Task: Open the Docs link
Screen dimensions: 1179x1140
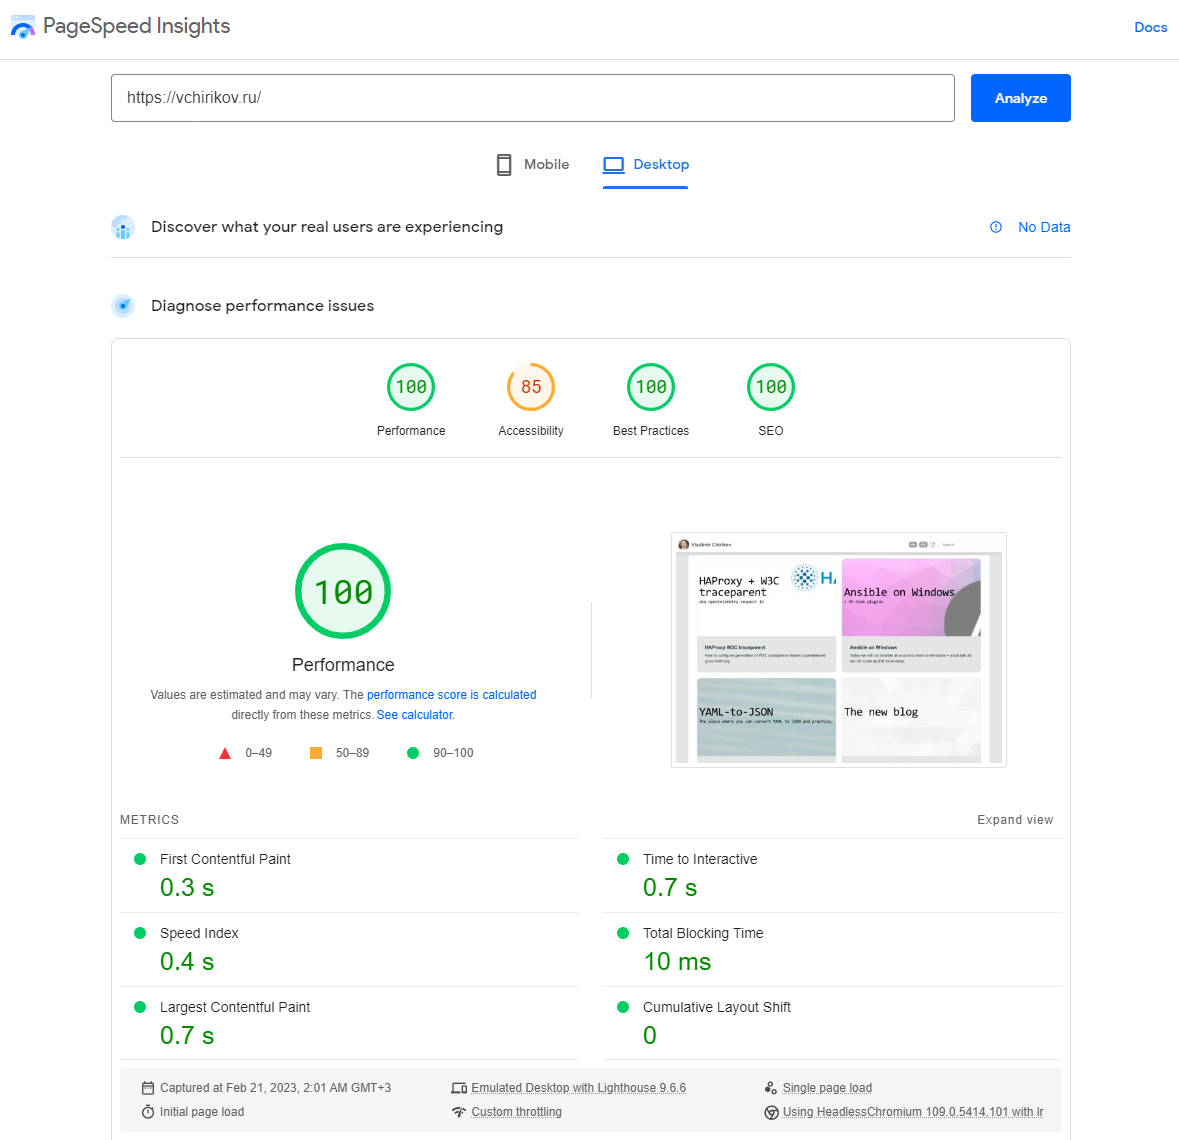Action: 1150,27
